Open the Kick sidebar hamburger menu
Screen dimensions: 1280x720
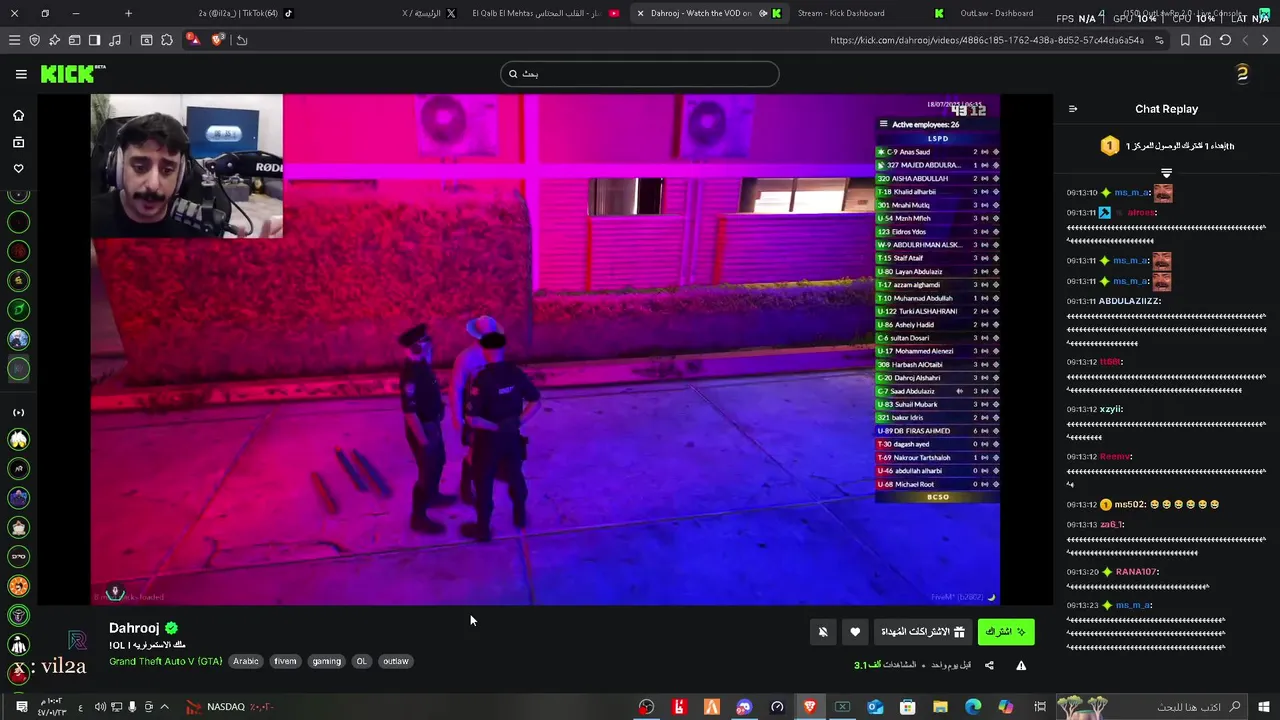(x=21, y=74)
